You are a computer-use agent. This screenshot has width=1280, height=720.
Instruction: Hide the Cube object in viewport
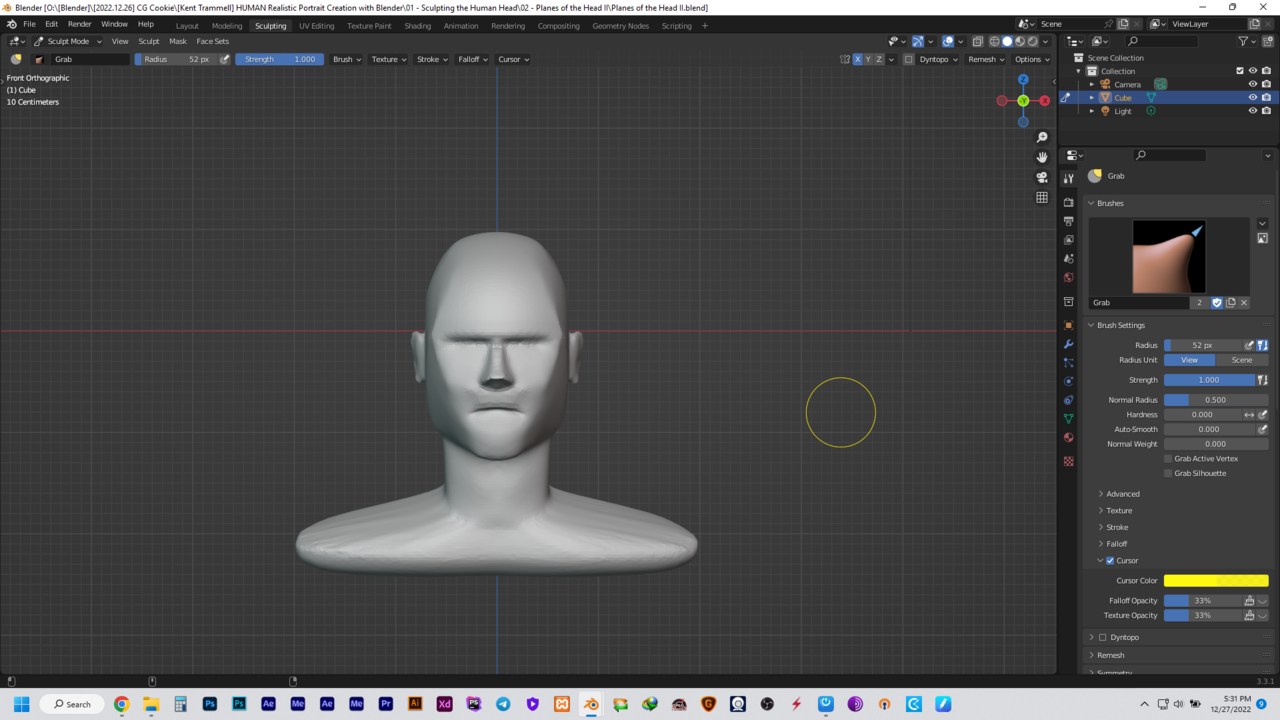click(x=1252, y=98)
